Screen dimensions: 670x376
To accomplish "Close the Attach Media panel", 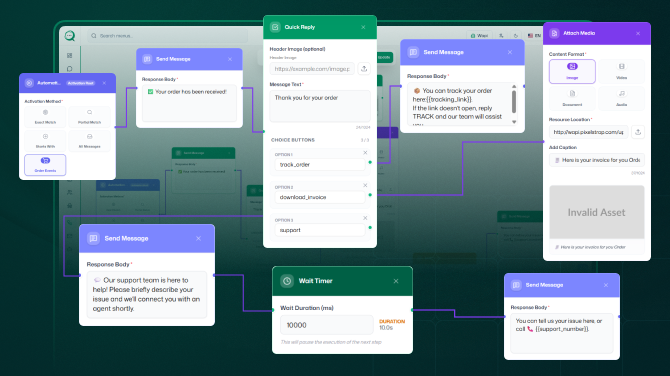I will point(638,33).
